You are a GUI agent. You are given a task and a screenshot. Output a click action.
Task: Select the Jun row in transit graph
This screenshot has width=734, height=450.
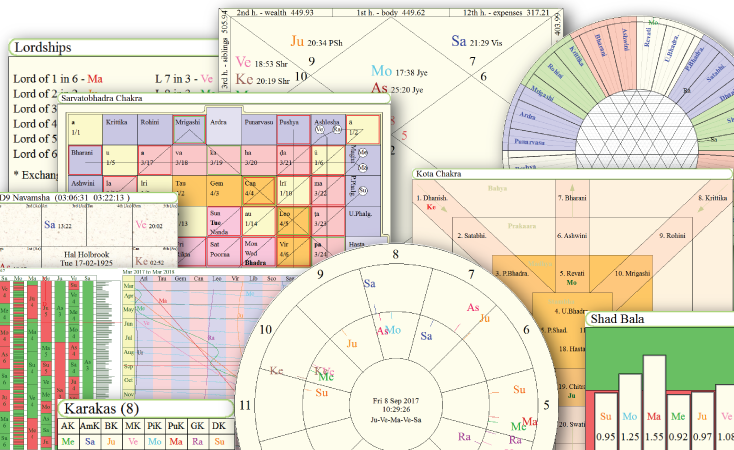[x=129, y=324]
